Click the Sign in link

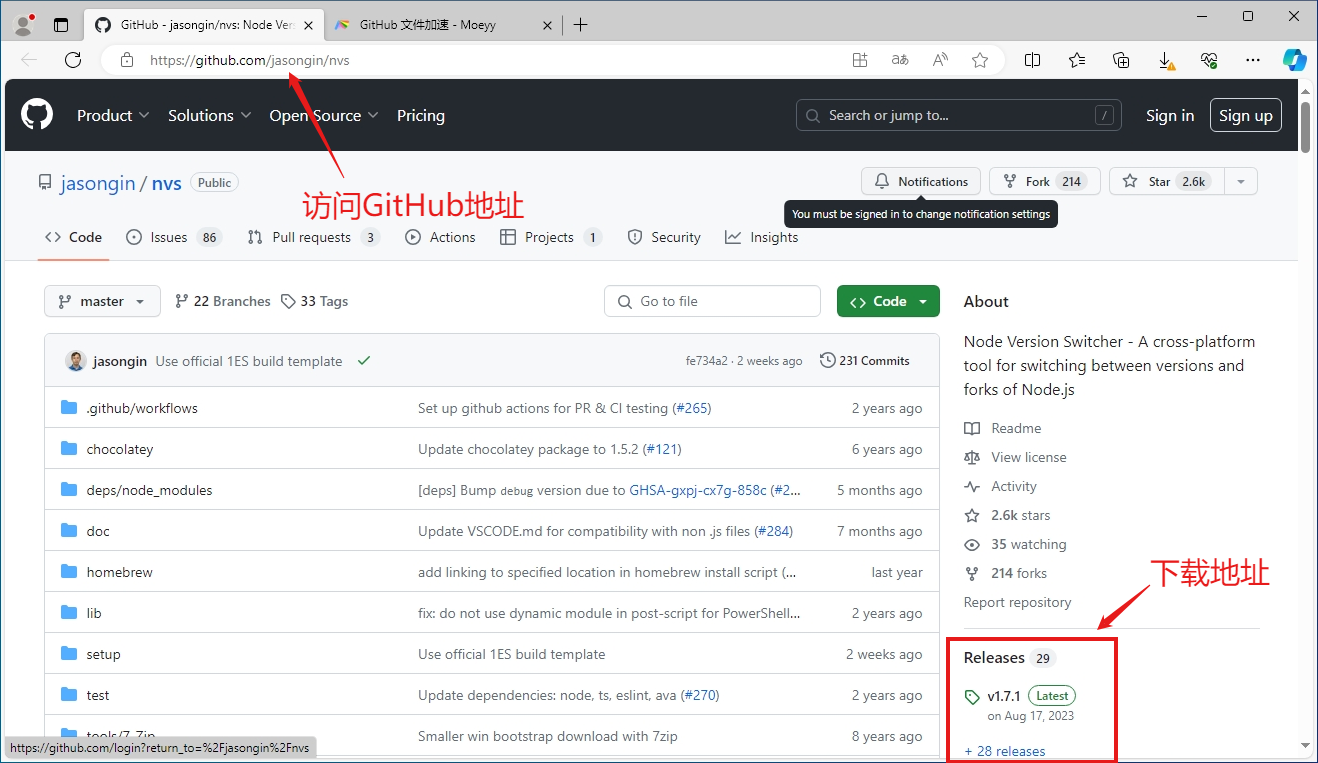pos(1170,115)
